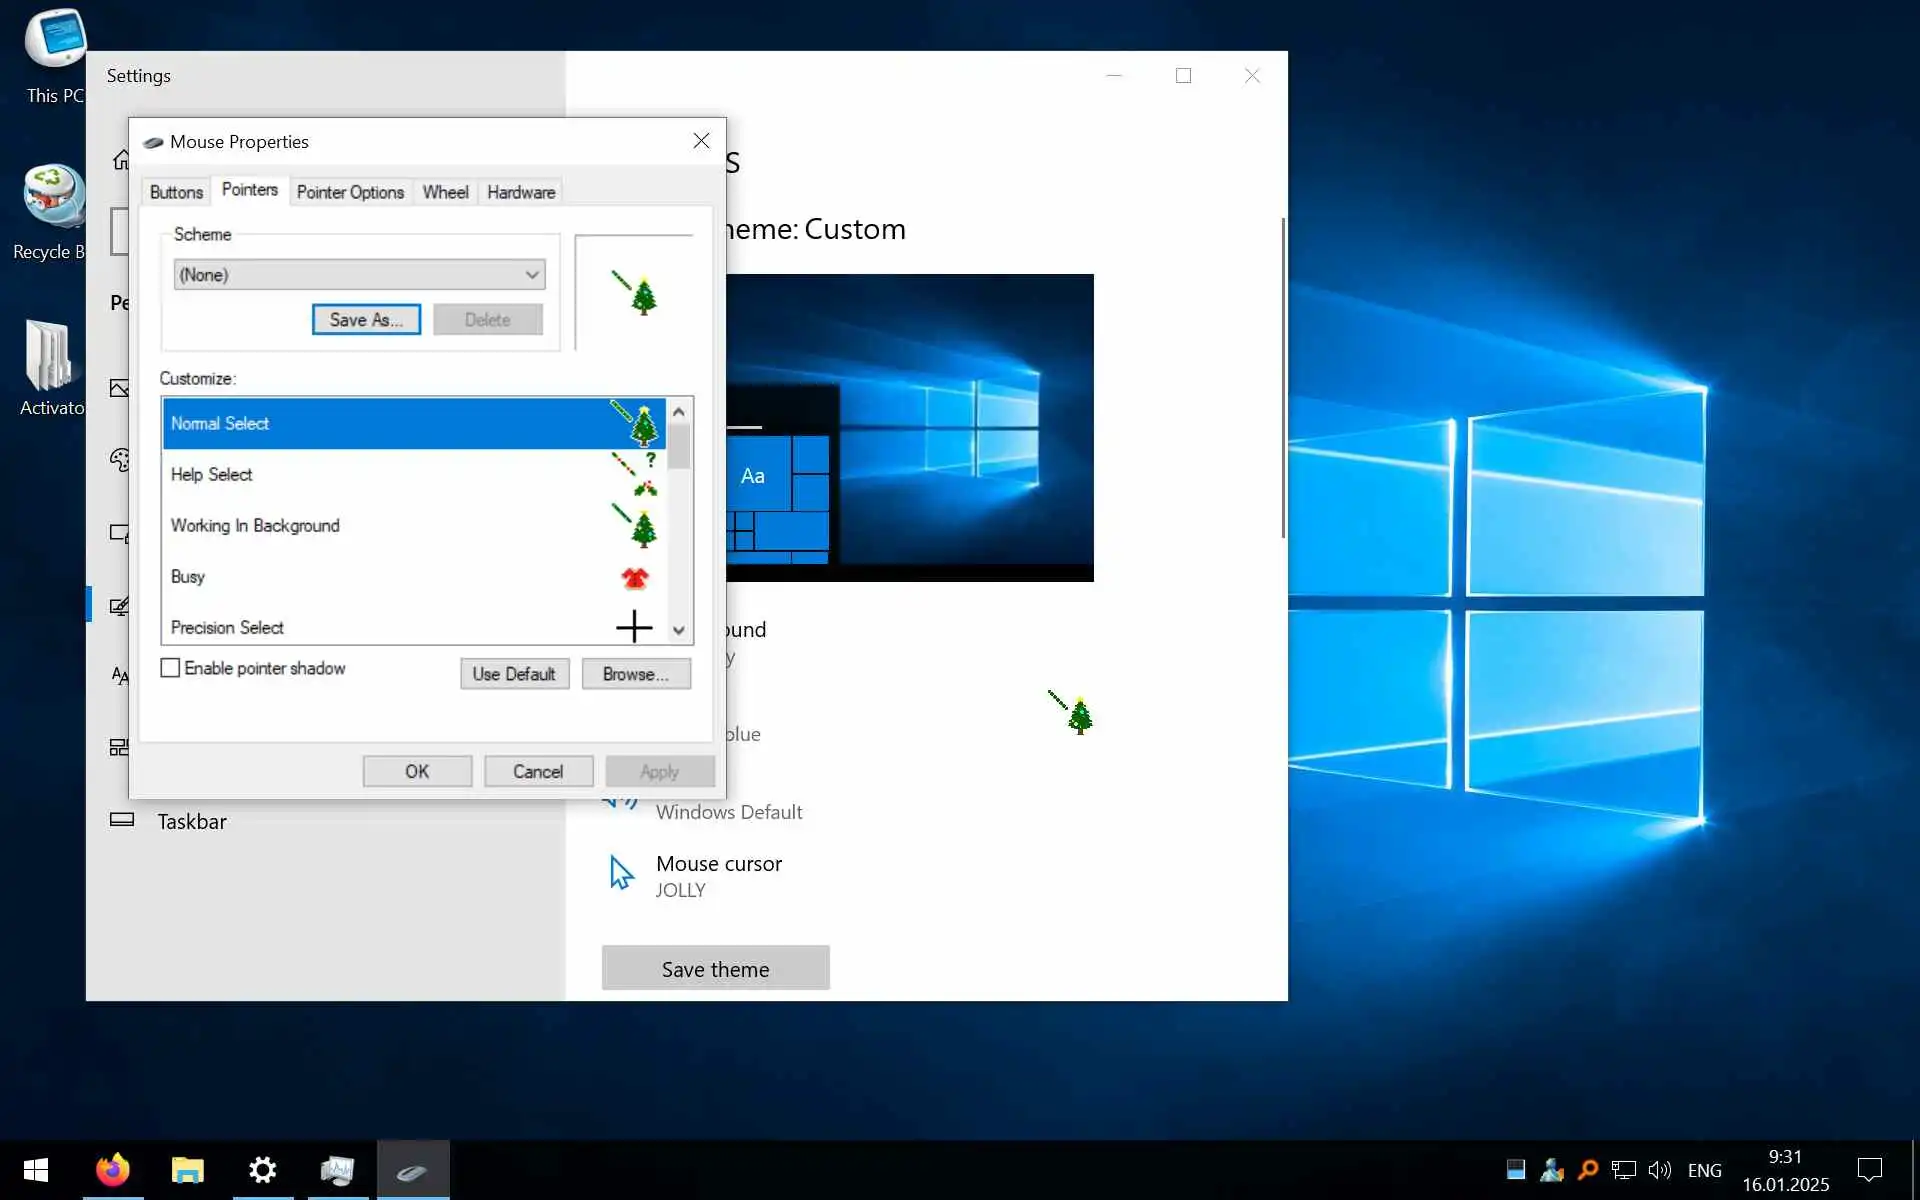Click the Taskbar settings sidebar icon
The height and width of the screenshot is (1200, 1920).
[x=122, y=820]
